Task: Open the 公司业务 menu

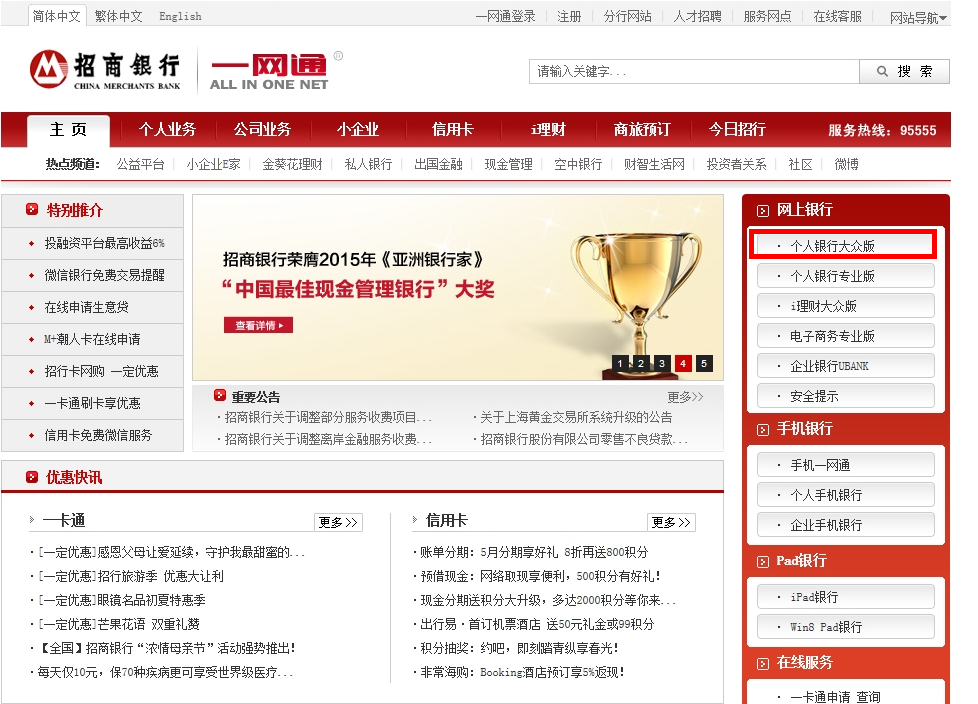Action: click(263, 129)
